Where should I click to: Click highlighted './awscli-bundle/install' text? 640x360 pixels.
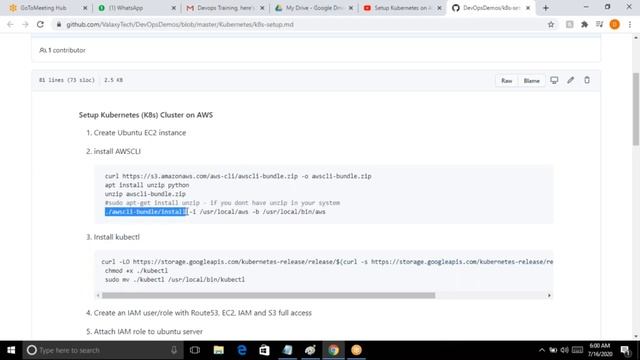click(x=146, y=212)
